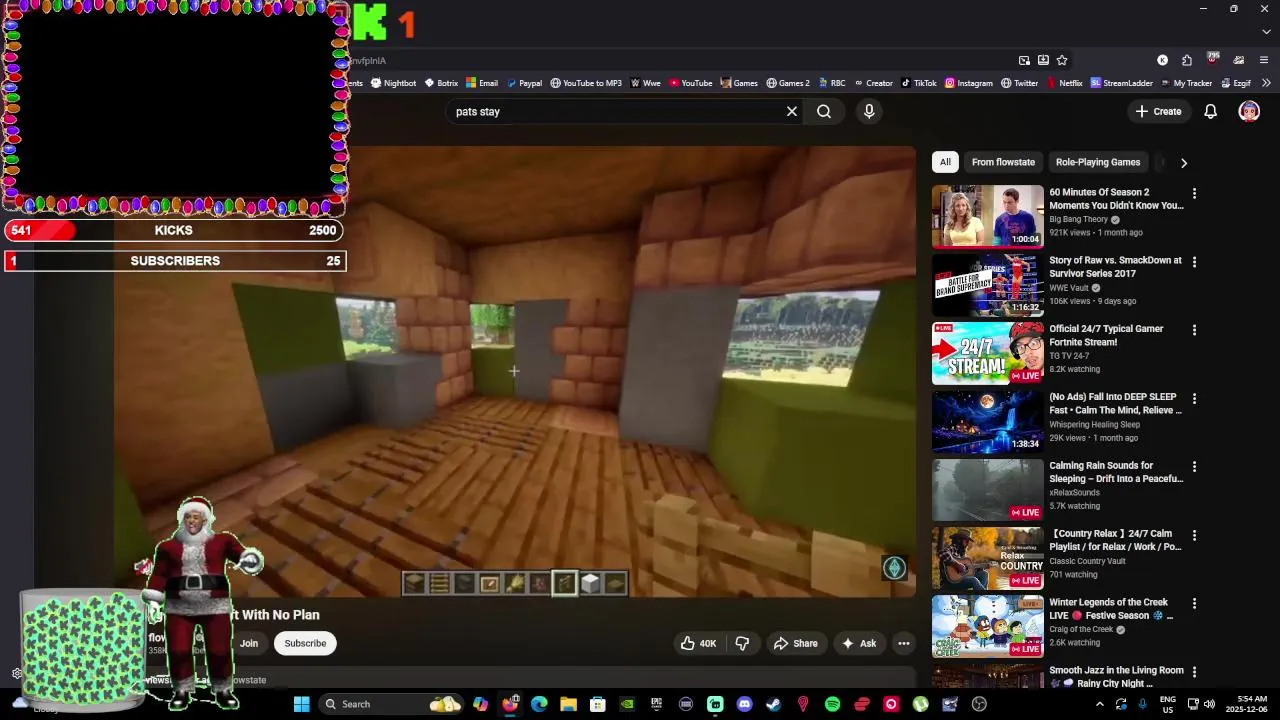
Task: Click the Ask button below the video
Action: 859,644
